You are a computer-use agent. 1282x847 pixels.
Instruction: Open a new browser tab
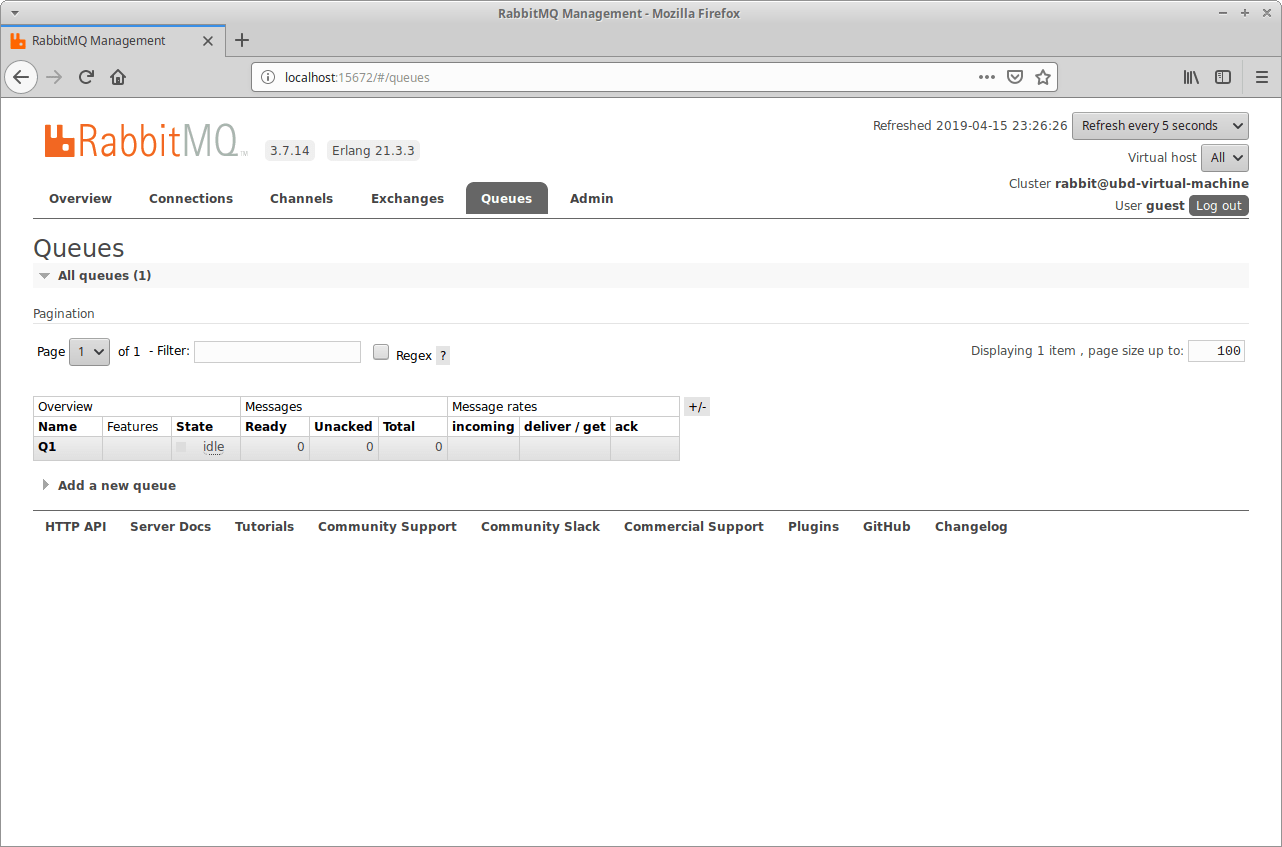click(241, 40)
